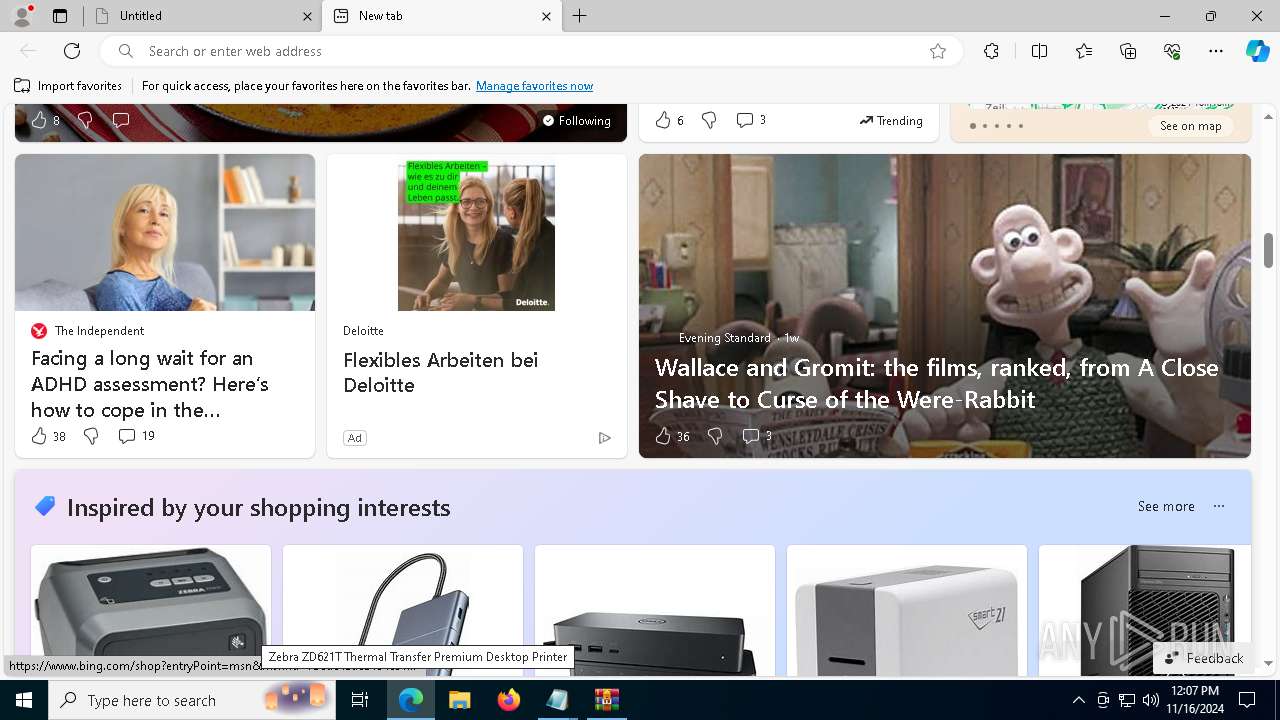Click See on map button
The width and height of the screenshot is (1280, 720).
coord(1190,126)
